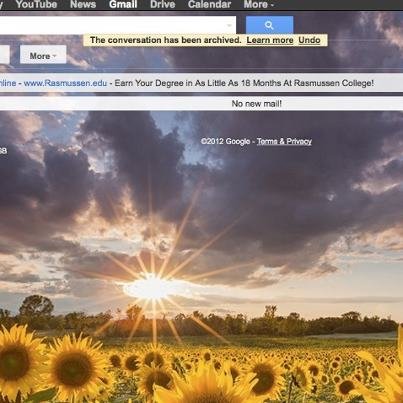
Task: Open Drive from the Google bar
Action: pos(162,4)
